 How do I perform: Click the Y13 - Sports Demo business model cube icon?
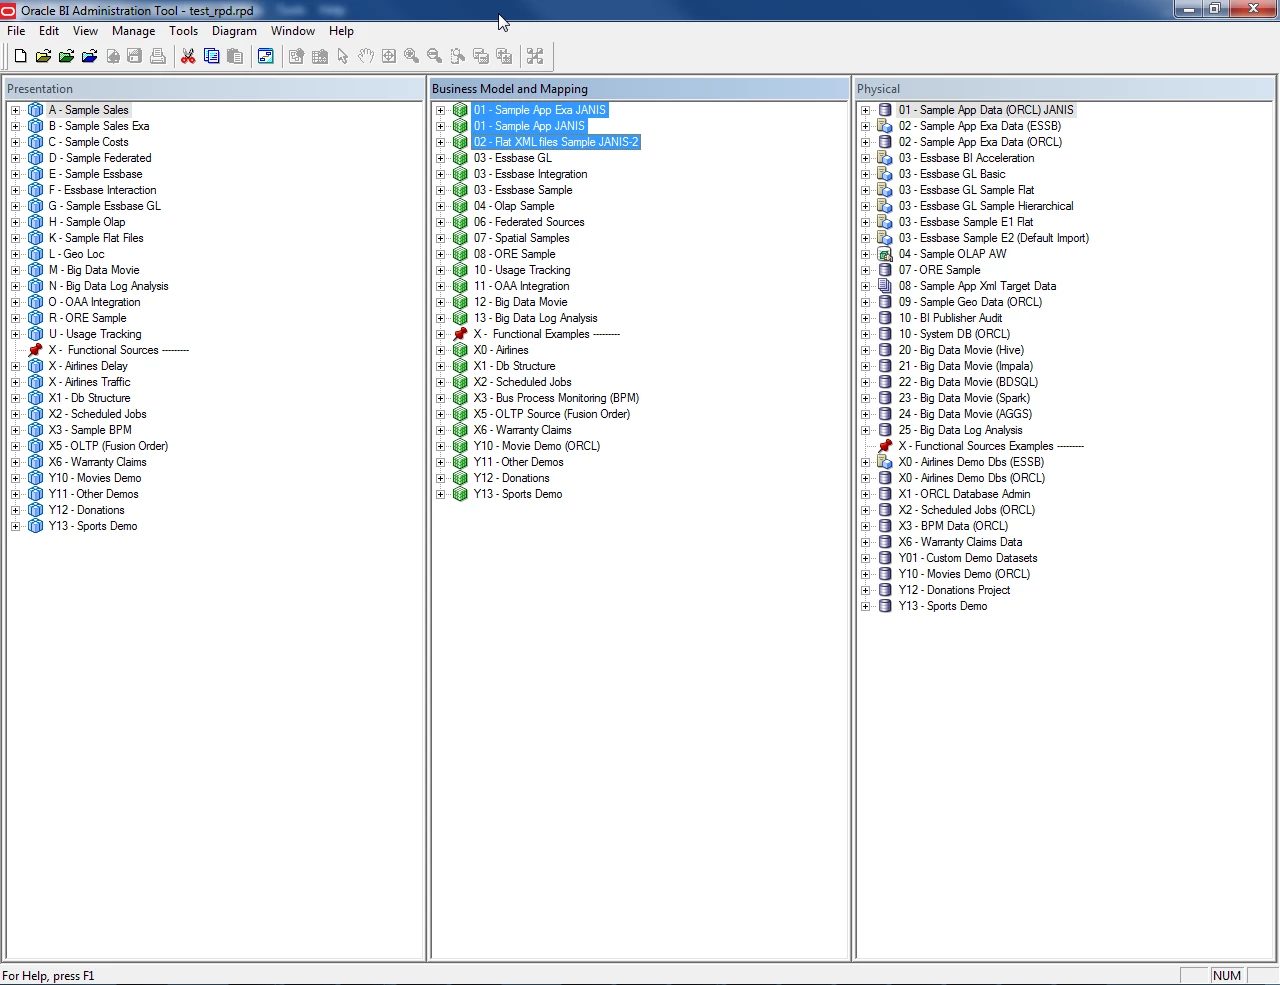(x=460, y=494)
